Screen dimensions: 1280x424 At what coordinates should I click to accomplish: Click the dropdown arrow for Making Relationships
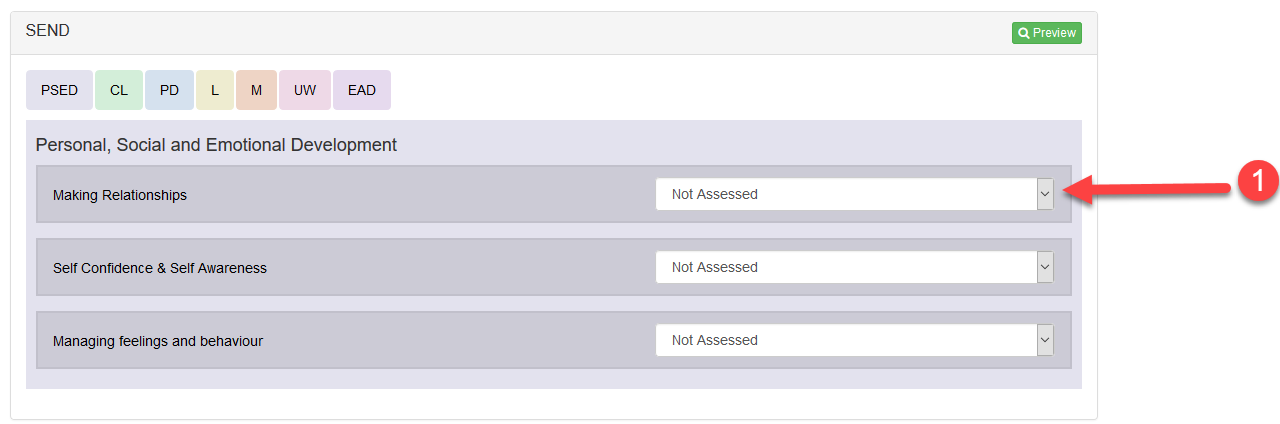[1045, 194]
